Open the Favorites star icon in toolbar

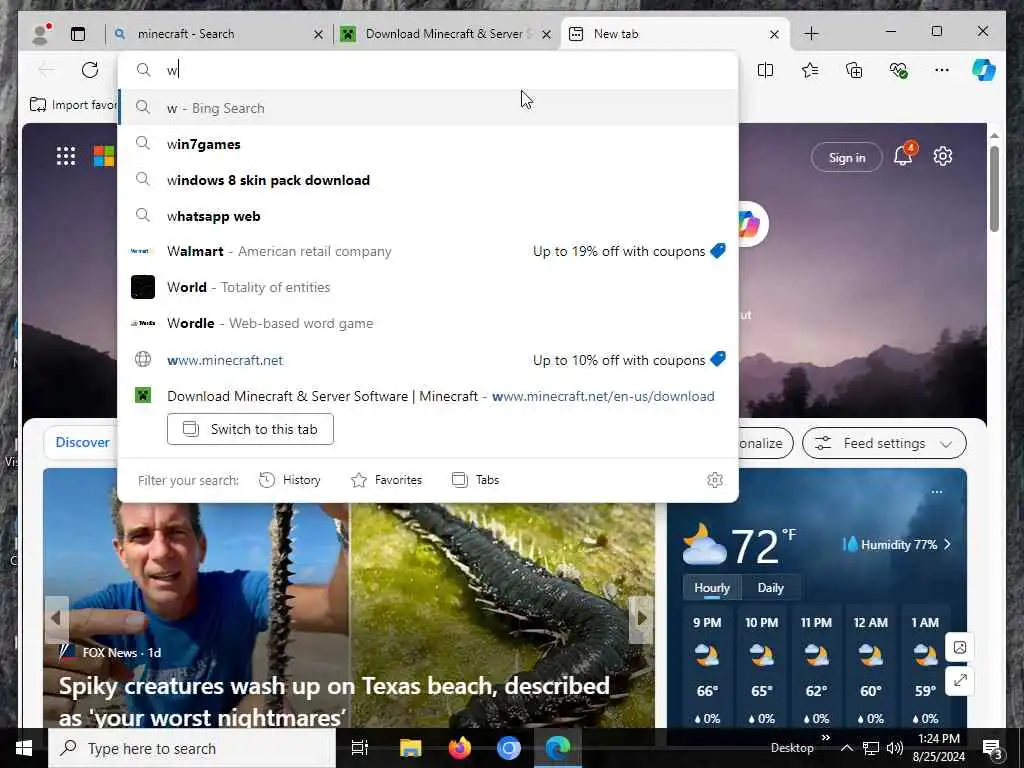click(x=810, y=70)
